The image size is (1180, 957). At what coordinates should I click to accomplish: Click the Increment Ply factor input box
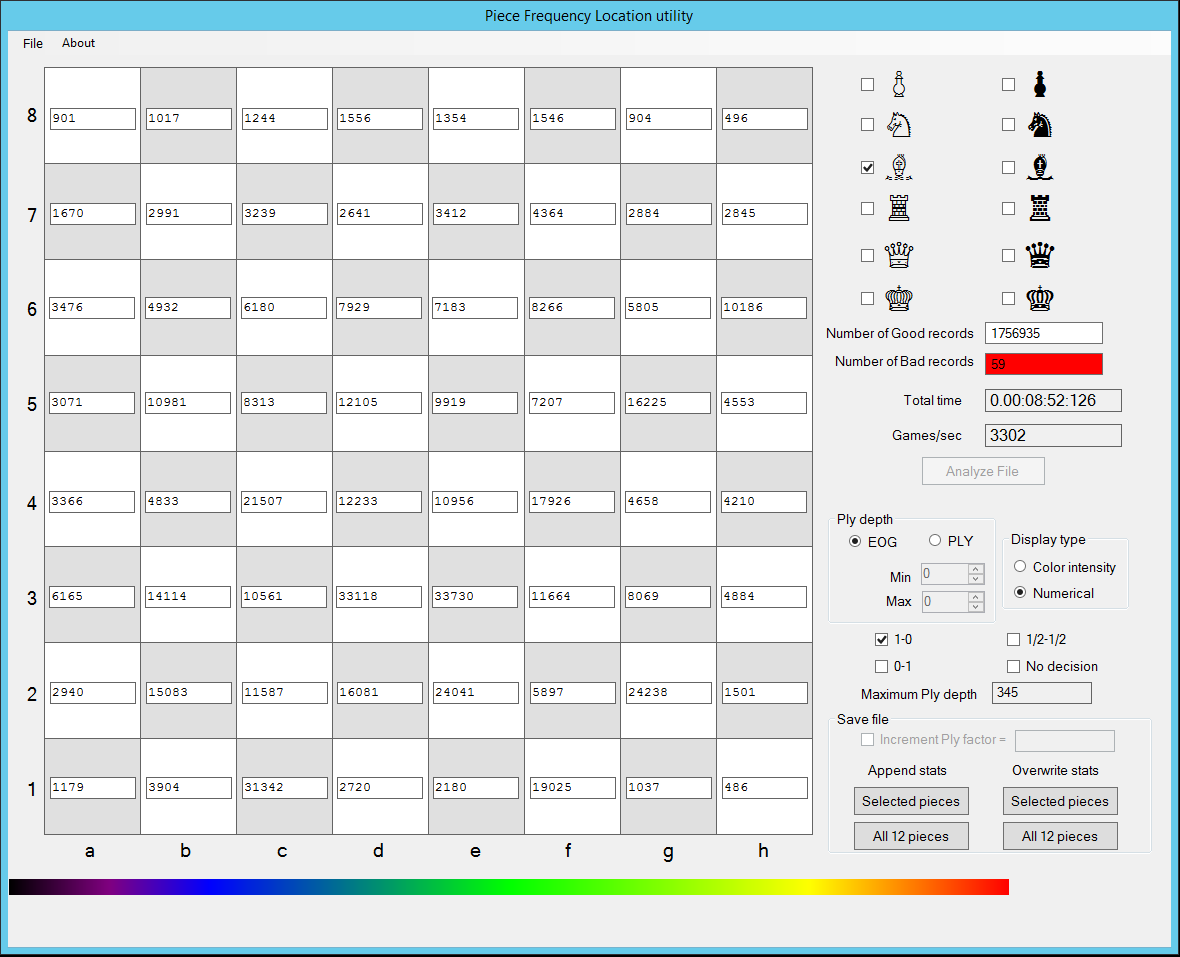(x=1064, y=740)
